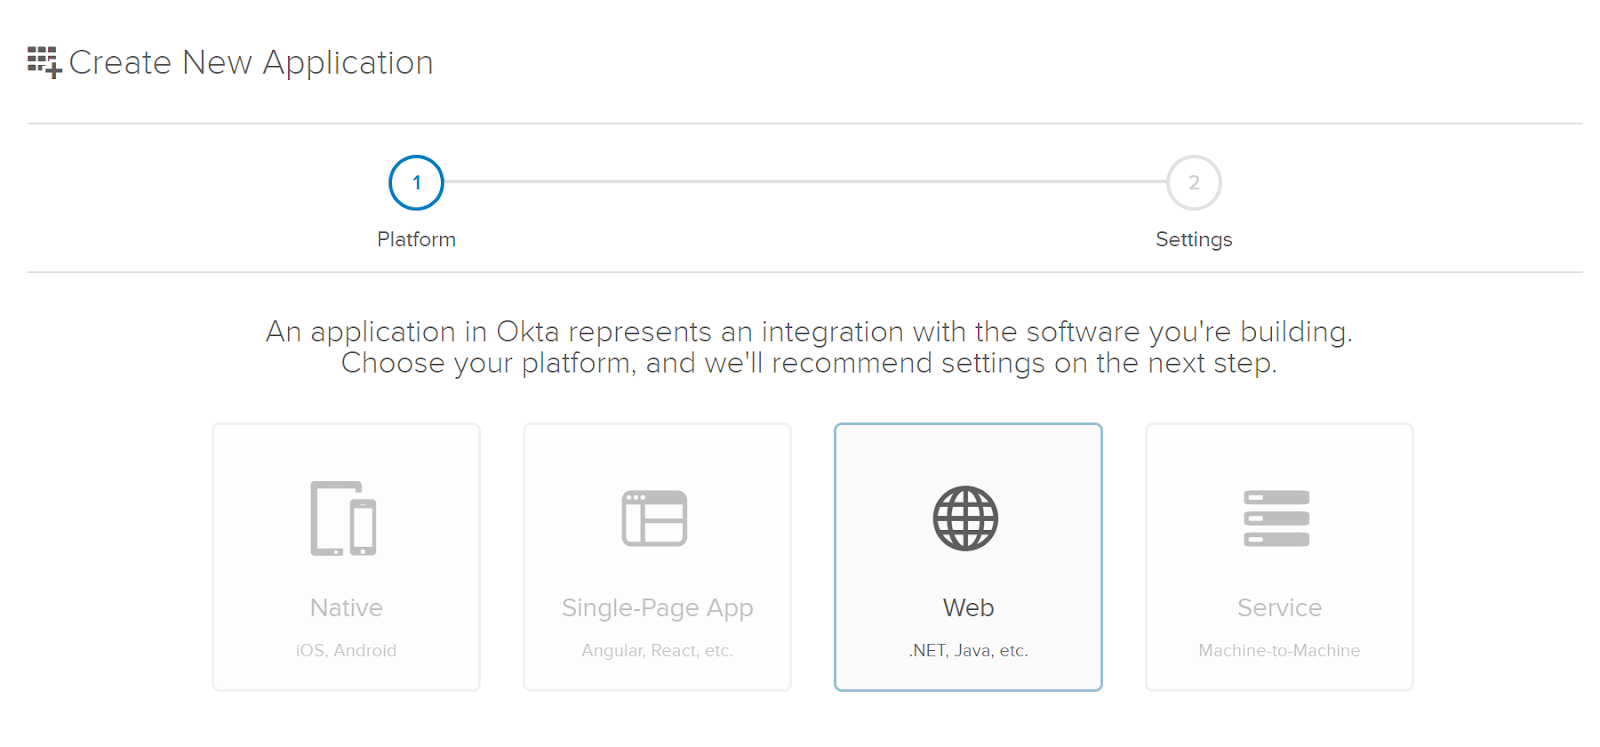Click the Single-Page App layout icon
The height and width of the screenshot is (747, 1600).
click(655, 518)
